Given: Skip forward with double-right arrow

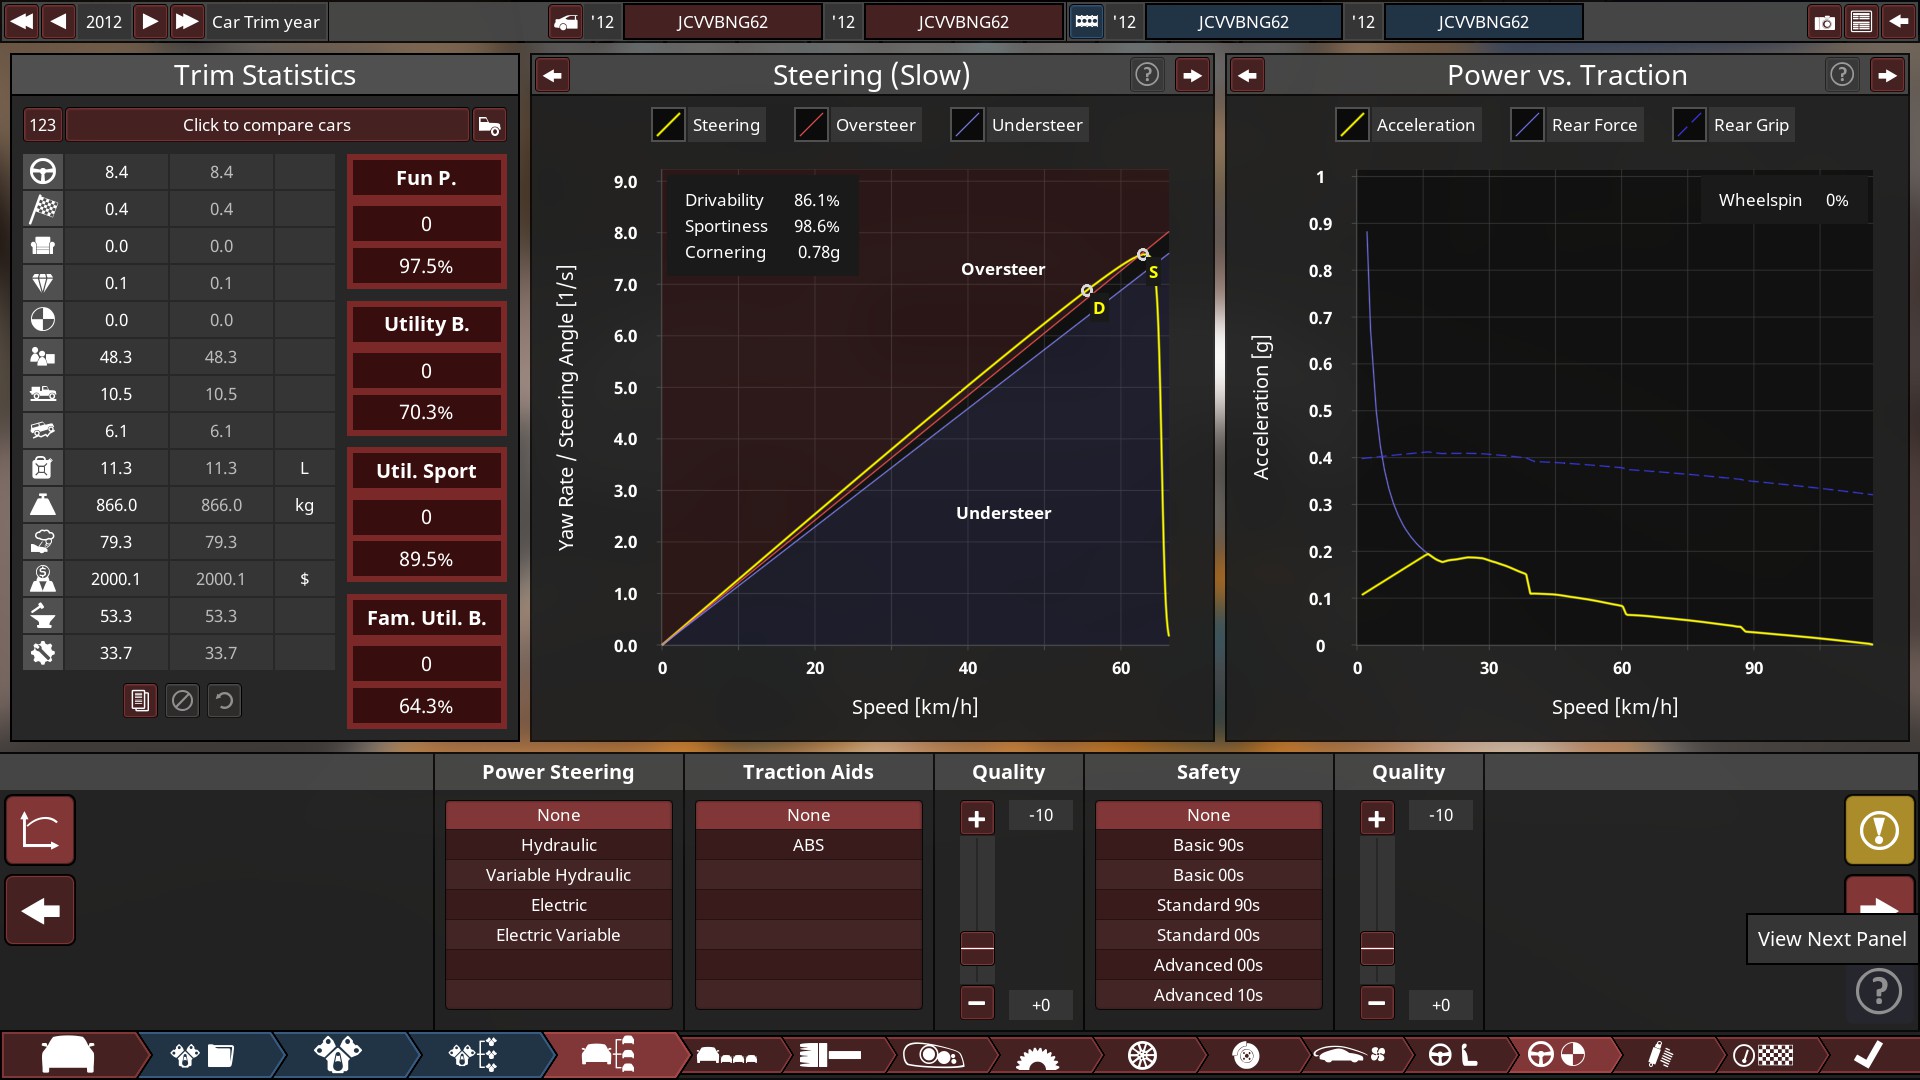Looking at the screenshot, I should click(187, 21).
